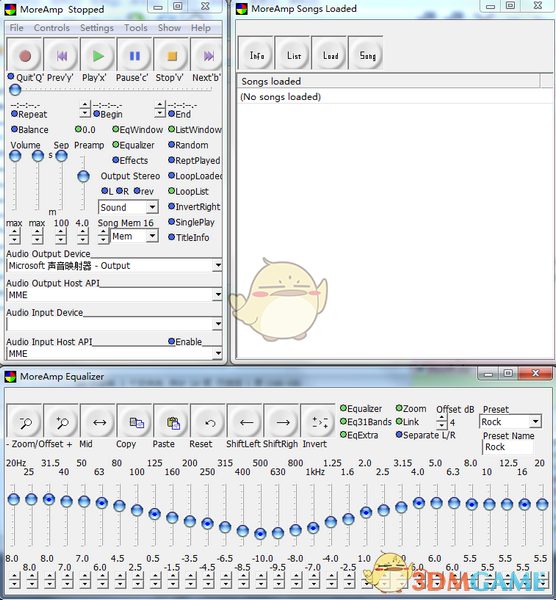Click the Invert equalizer icon
556x600 pixels.
320,422
